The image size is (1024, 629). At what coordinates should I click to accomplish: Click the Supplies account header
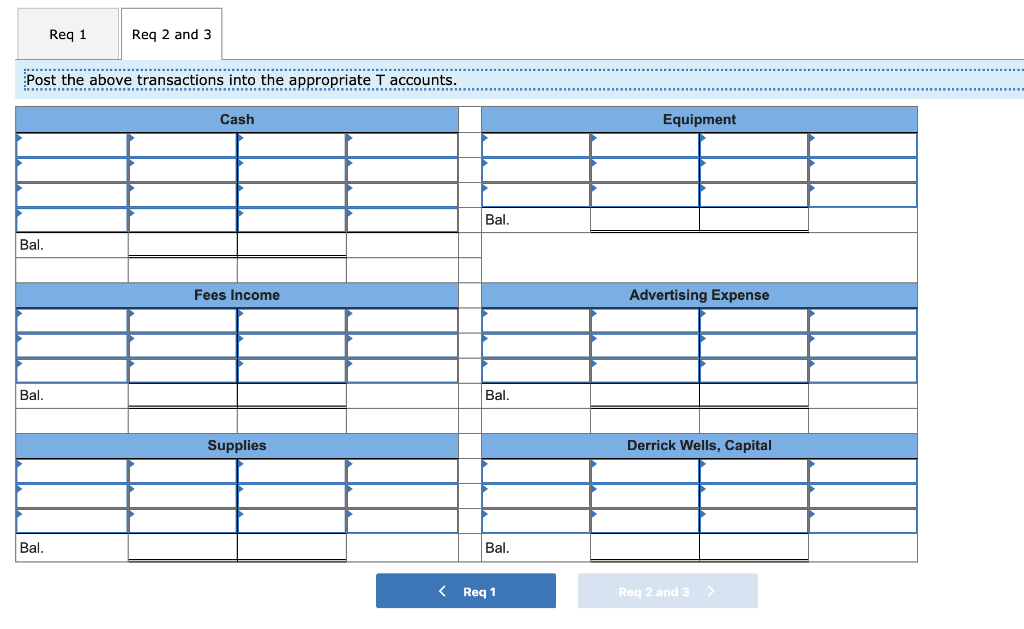(237, 445)
